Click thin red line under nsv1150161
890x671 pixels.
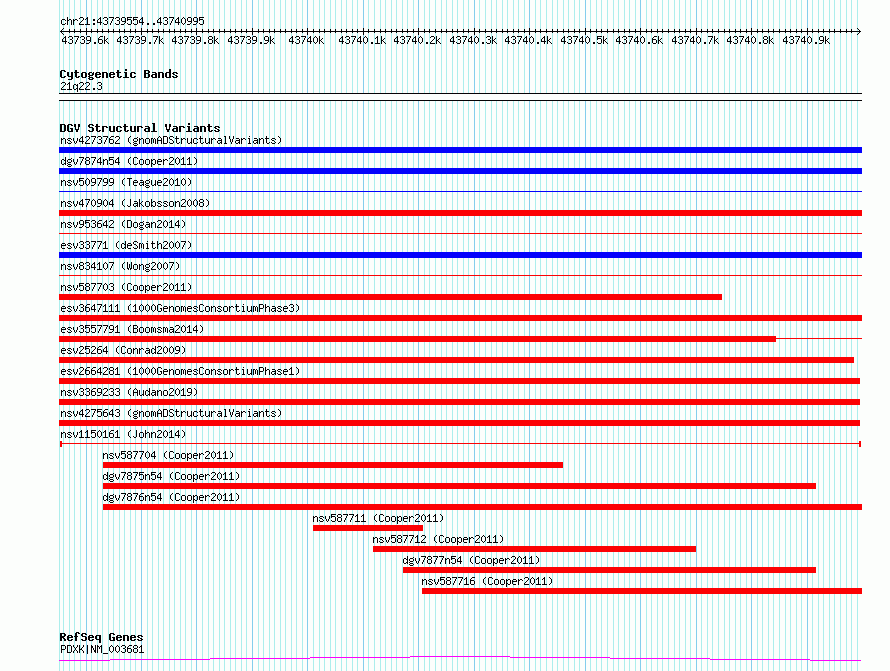pos(460,444)
